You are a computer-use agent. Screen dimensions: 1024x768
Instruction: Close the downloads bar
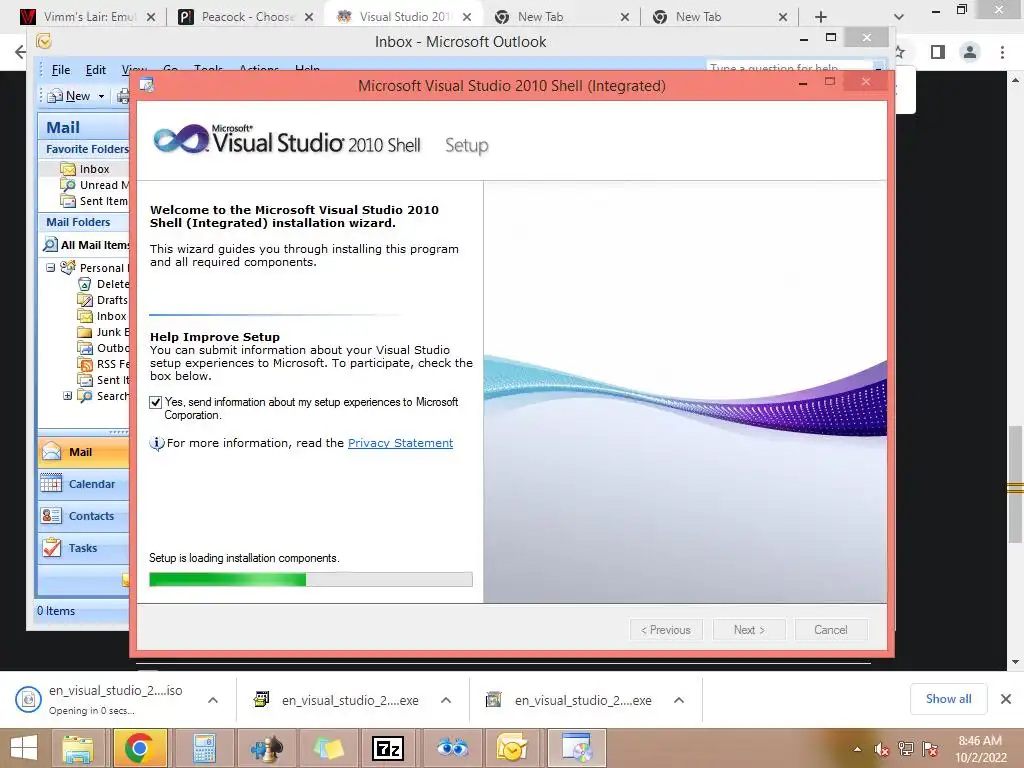pyautogui.click(x=1006, y=699)
